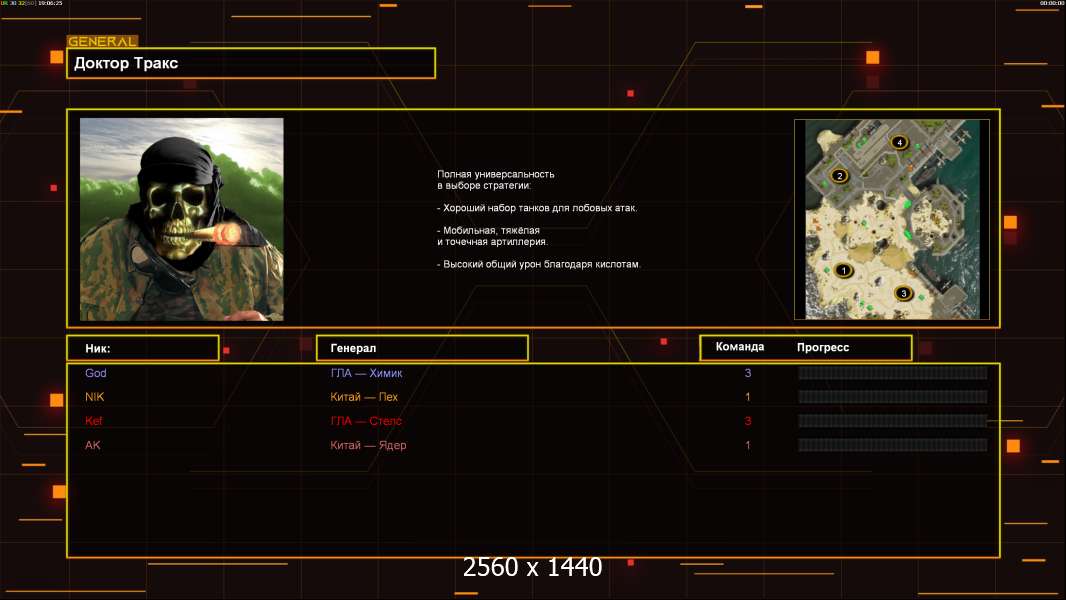1066x600 pixels.
Task: Select start position 4 on the map
Action: tap(899, 143)
